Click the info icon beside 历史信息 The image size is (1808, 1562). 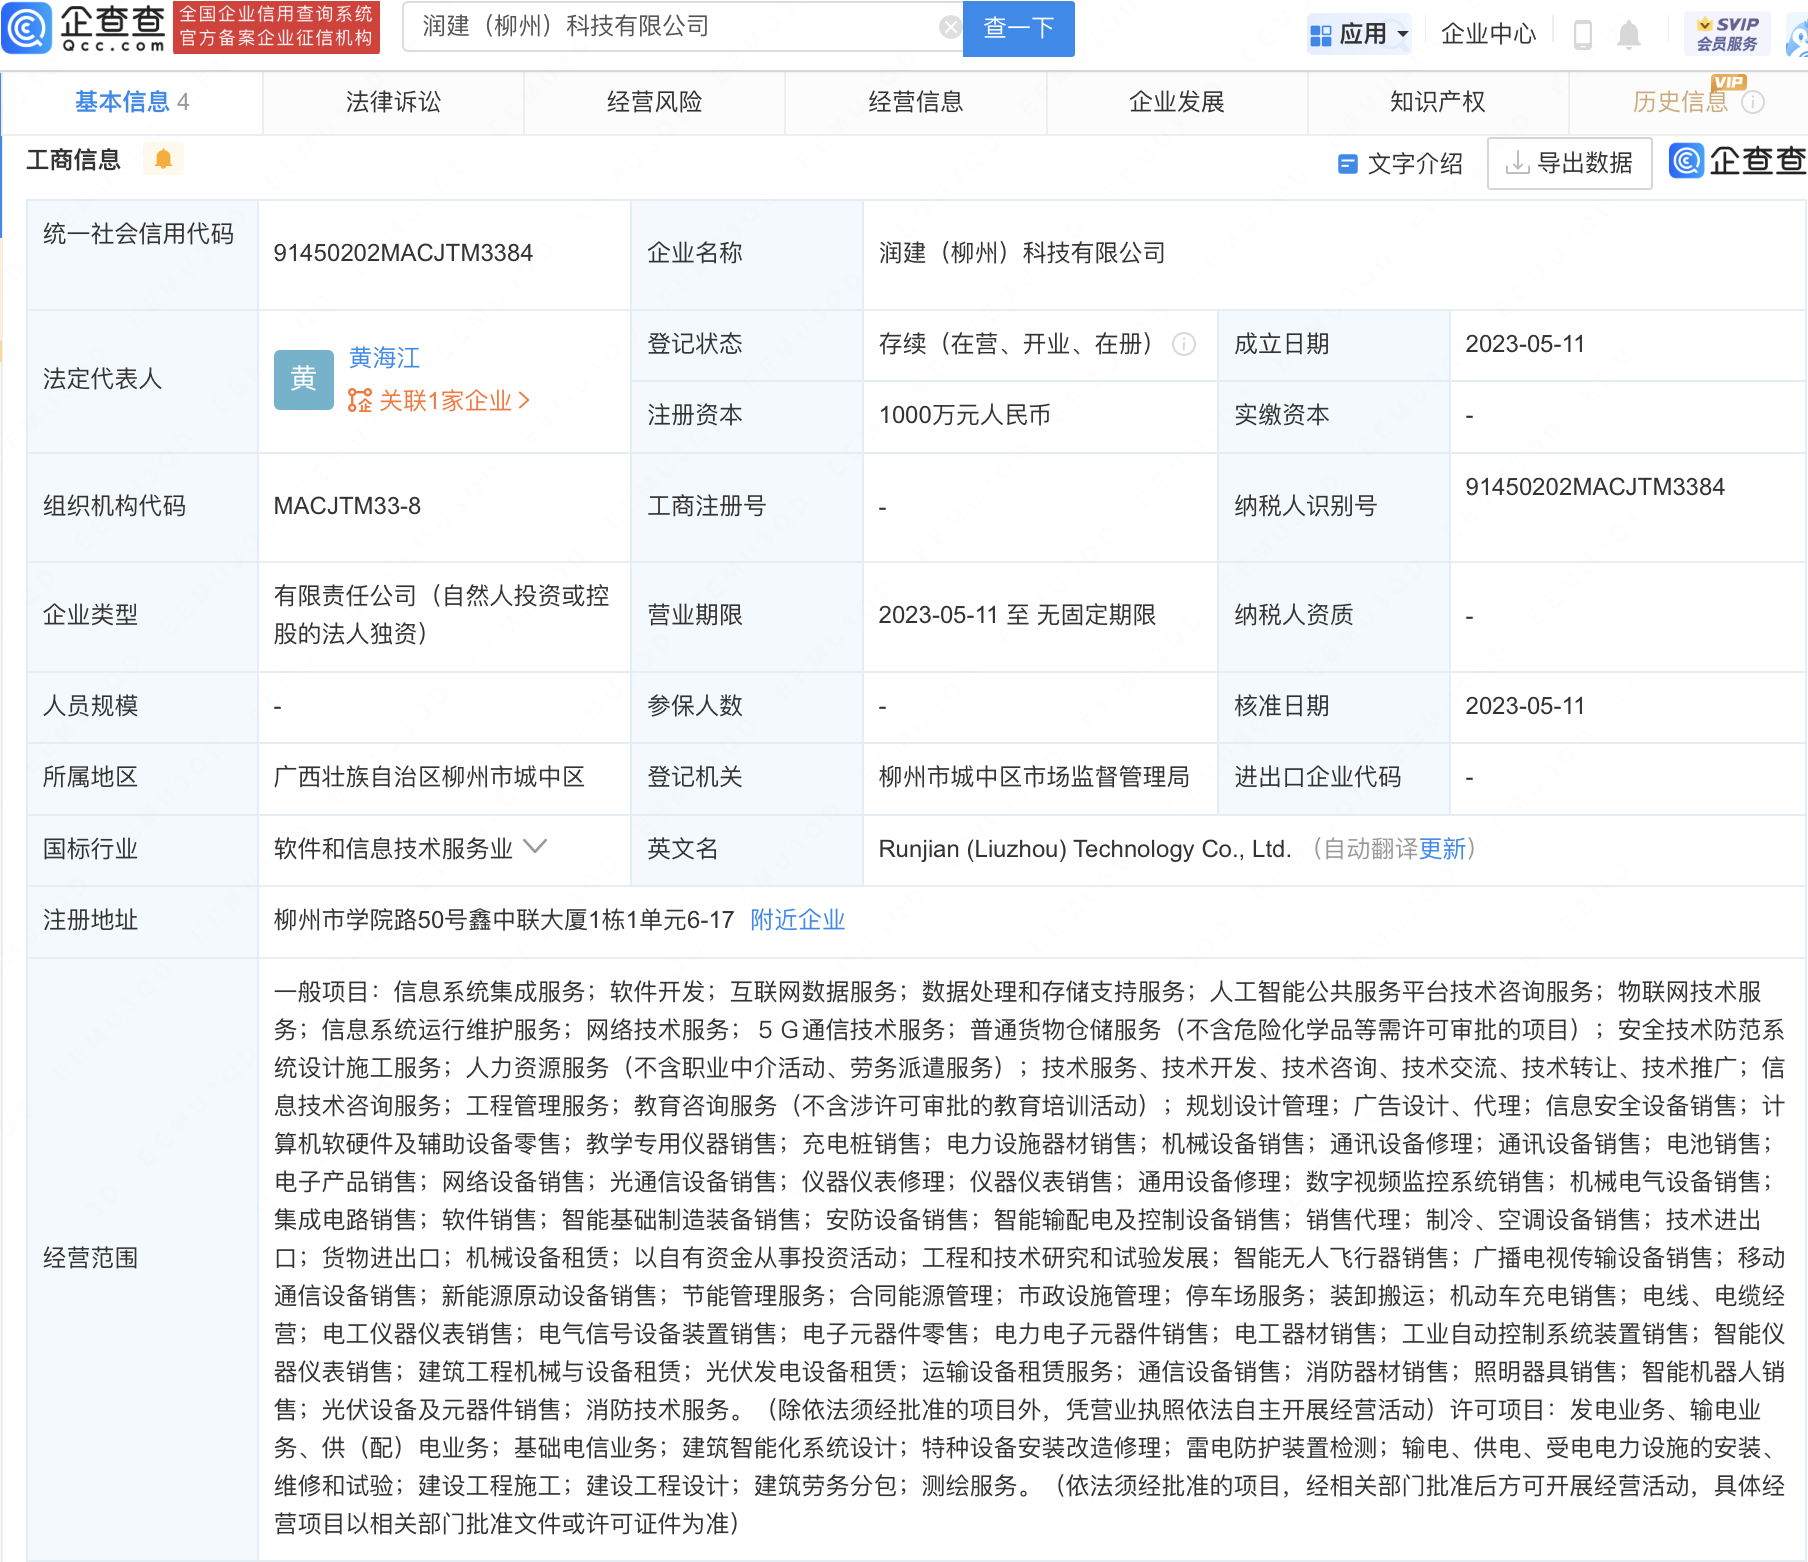(1753, 102)
